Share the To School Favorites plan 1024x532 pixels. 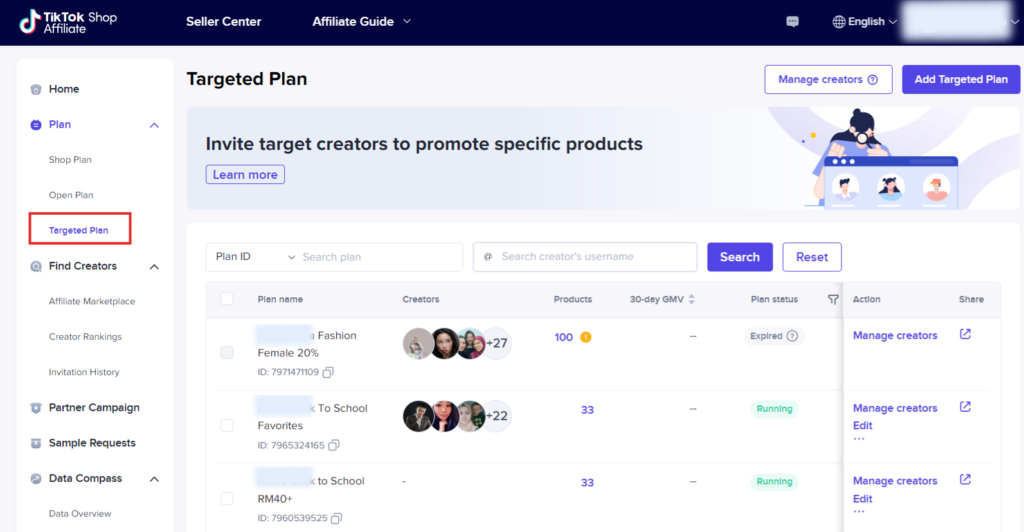(x=965, y=407)
